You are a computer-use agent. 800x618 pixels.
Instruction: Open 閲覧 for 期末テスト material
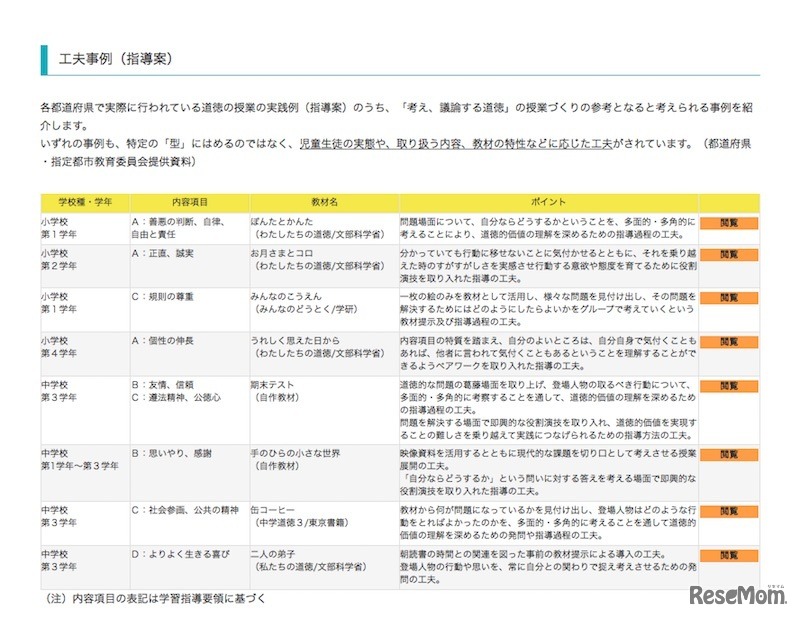pyautogui.click(x=729, y=386)
